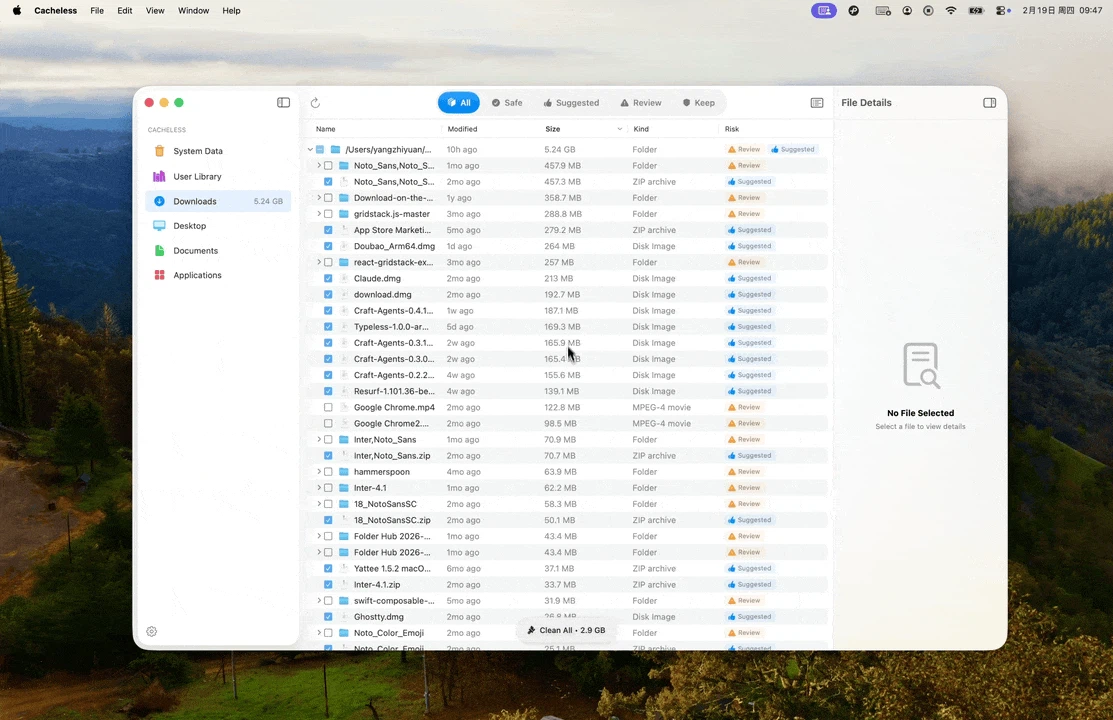Viewport: 1113px width, 720px height.
Task: Collapse the /Users/yangzhiyuan folder
Action: [x=309, y=149]
